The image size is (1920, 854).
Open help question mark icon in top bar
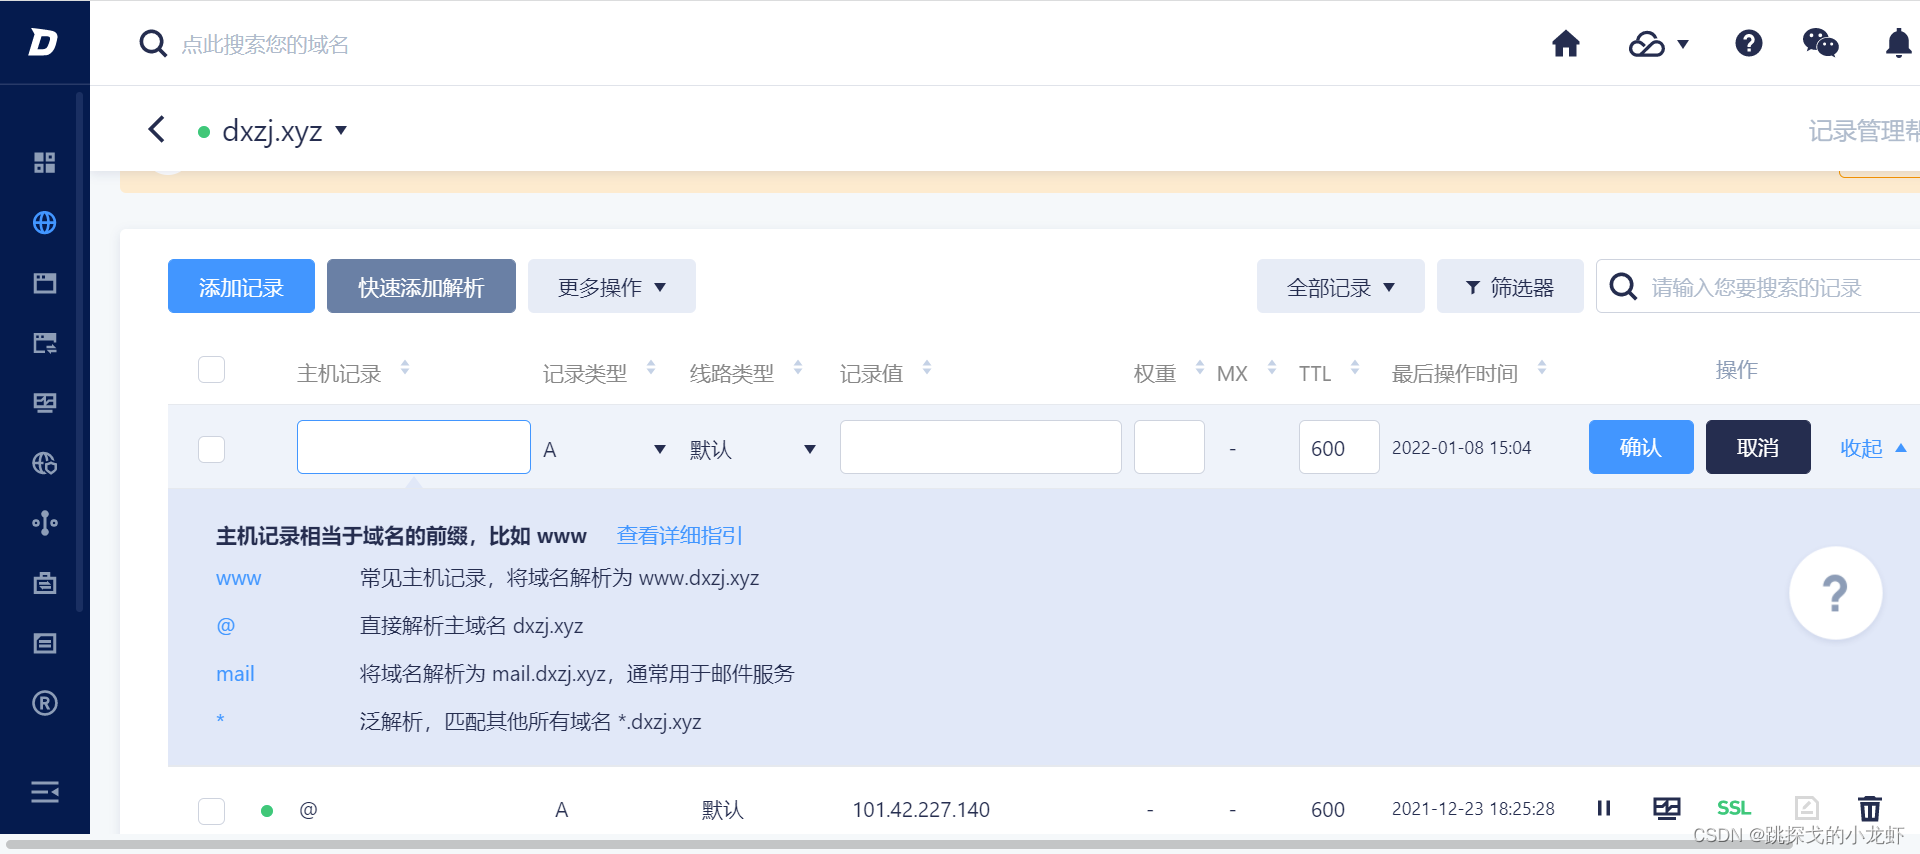pos(1749,43)
